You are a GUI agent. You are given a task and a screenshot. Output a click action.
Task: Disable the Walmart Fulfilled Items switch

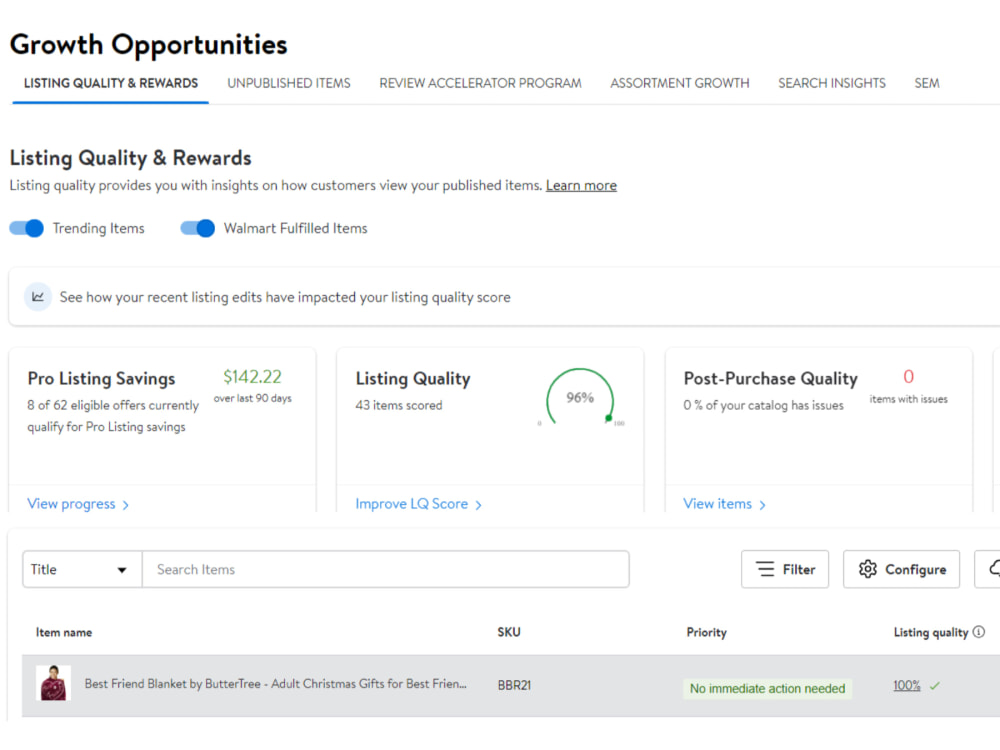pos(198,228)
